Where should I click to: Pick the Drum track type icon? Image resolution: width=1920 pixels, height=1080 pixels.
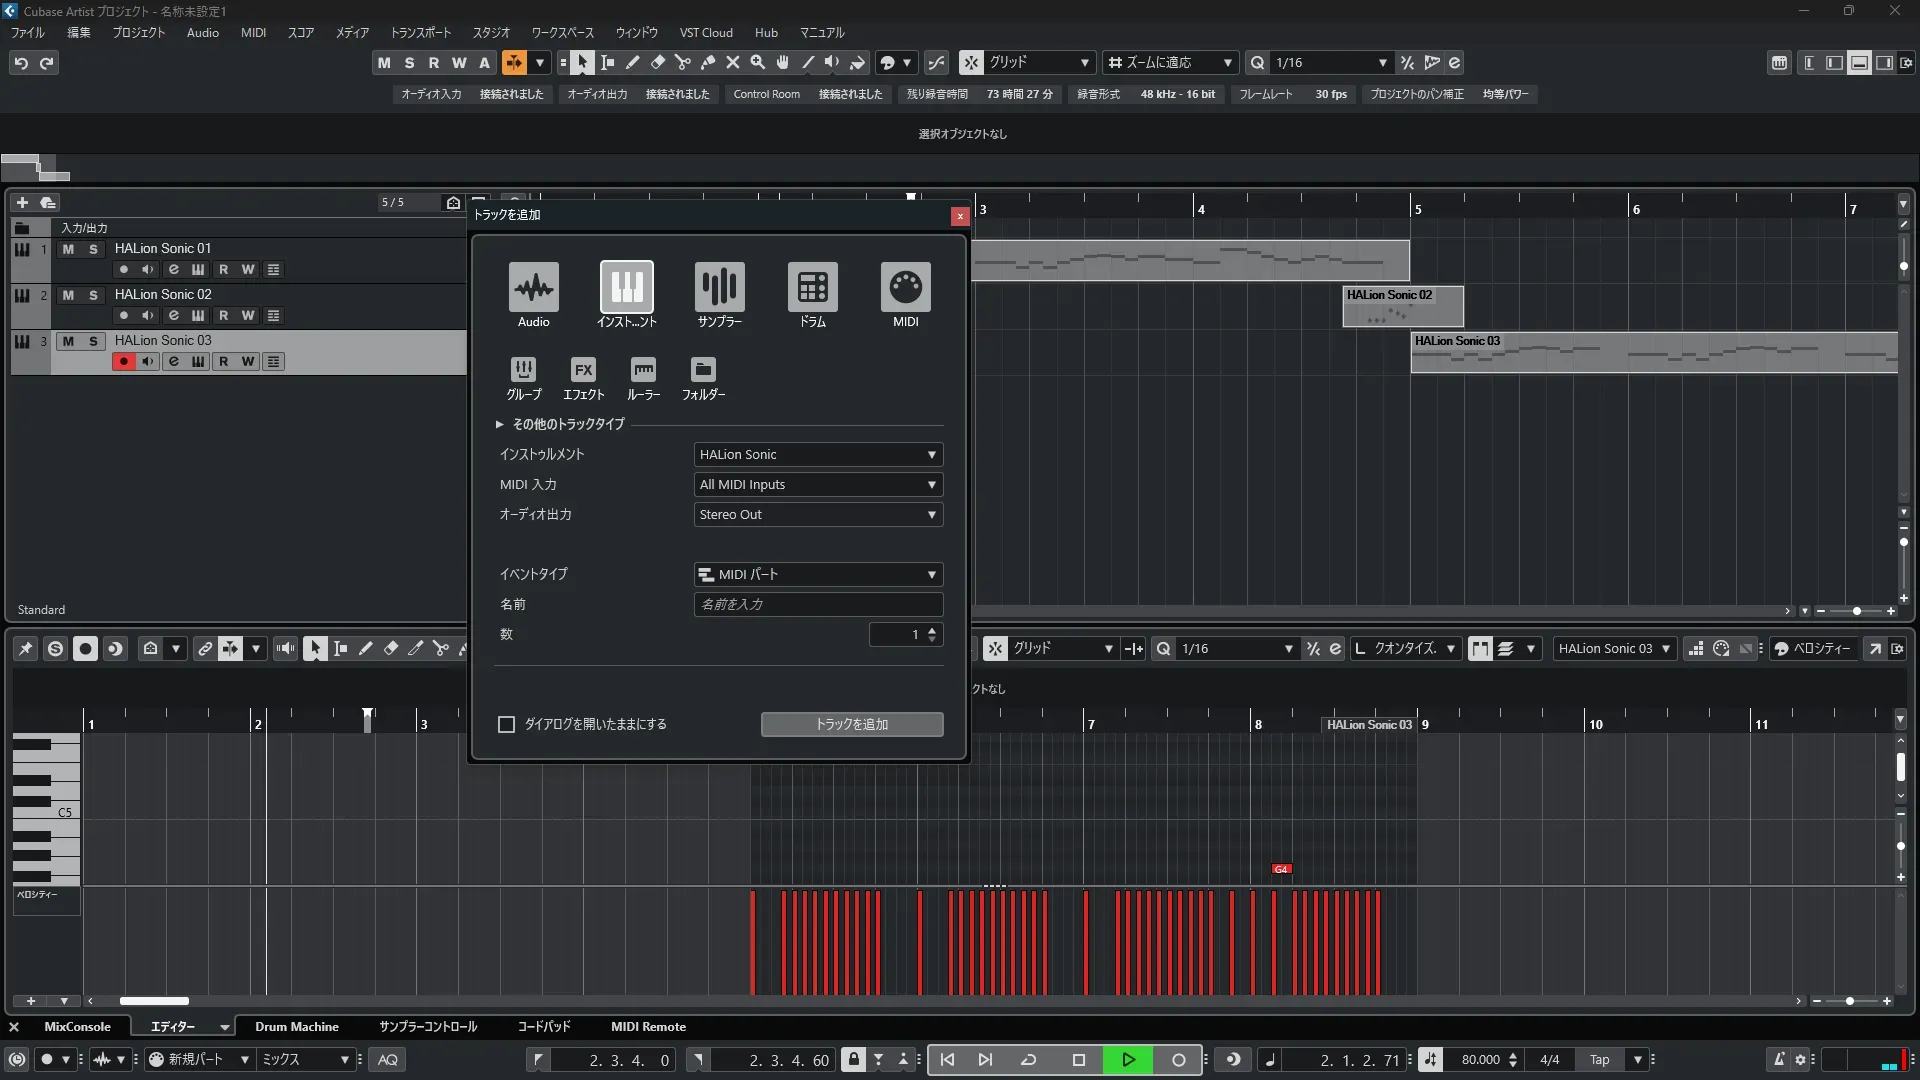tap(812, 288)
